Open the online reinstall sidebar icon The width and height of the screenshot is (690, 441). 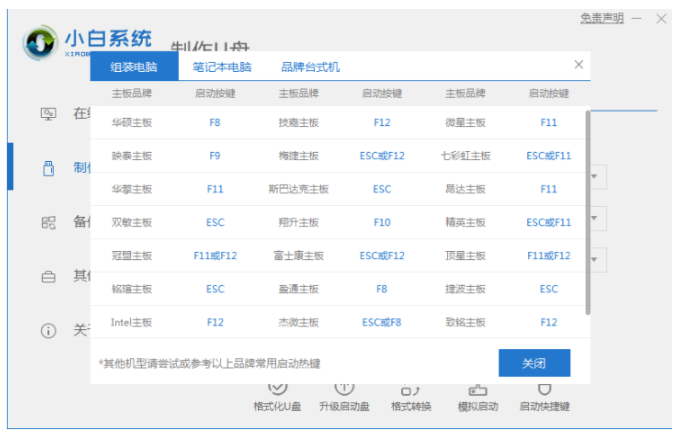(48, 113)
